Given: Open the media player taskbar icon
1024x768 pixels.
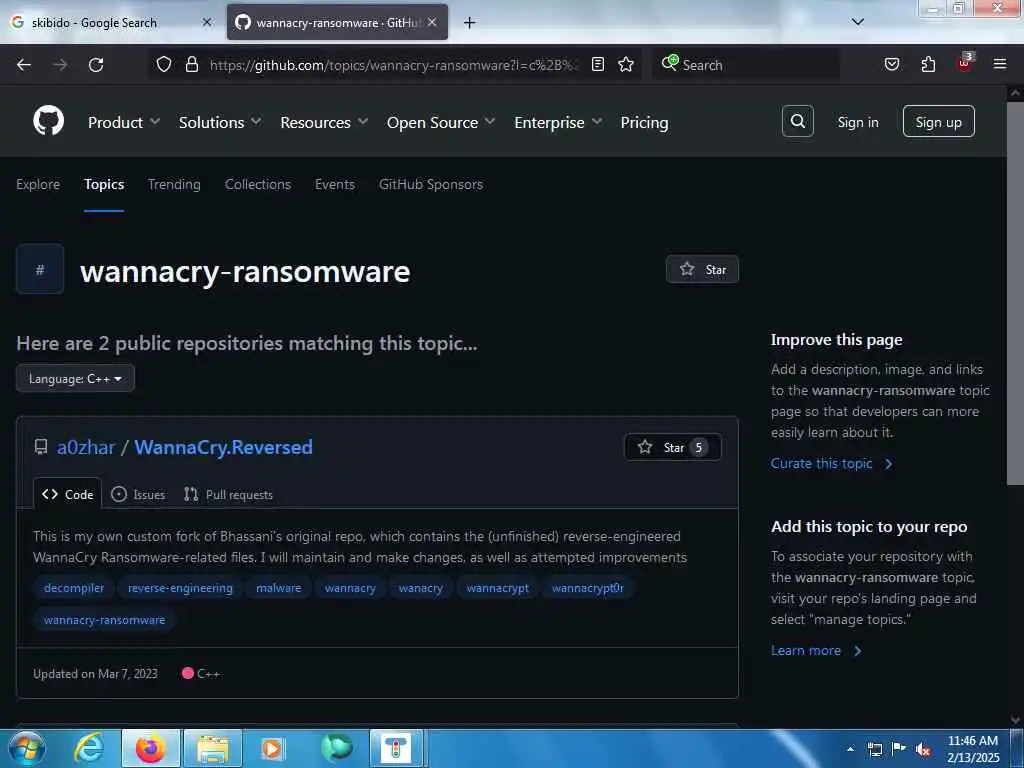Looking at the screenshot, I should point(272,749).
